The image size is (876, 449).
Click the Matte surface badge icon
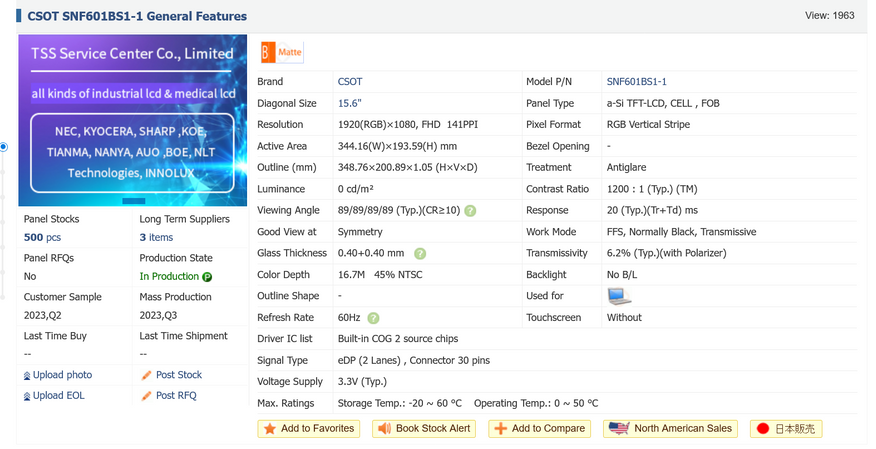pyautogui.click(x=282, y=52)
